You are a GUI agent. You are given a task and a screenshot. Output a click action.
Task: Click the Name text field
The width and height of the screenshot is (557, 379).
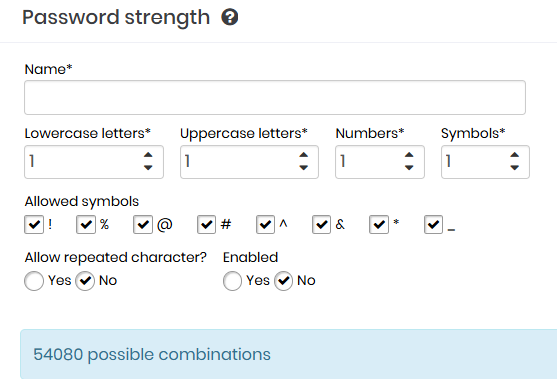click(x=275, y=97)
